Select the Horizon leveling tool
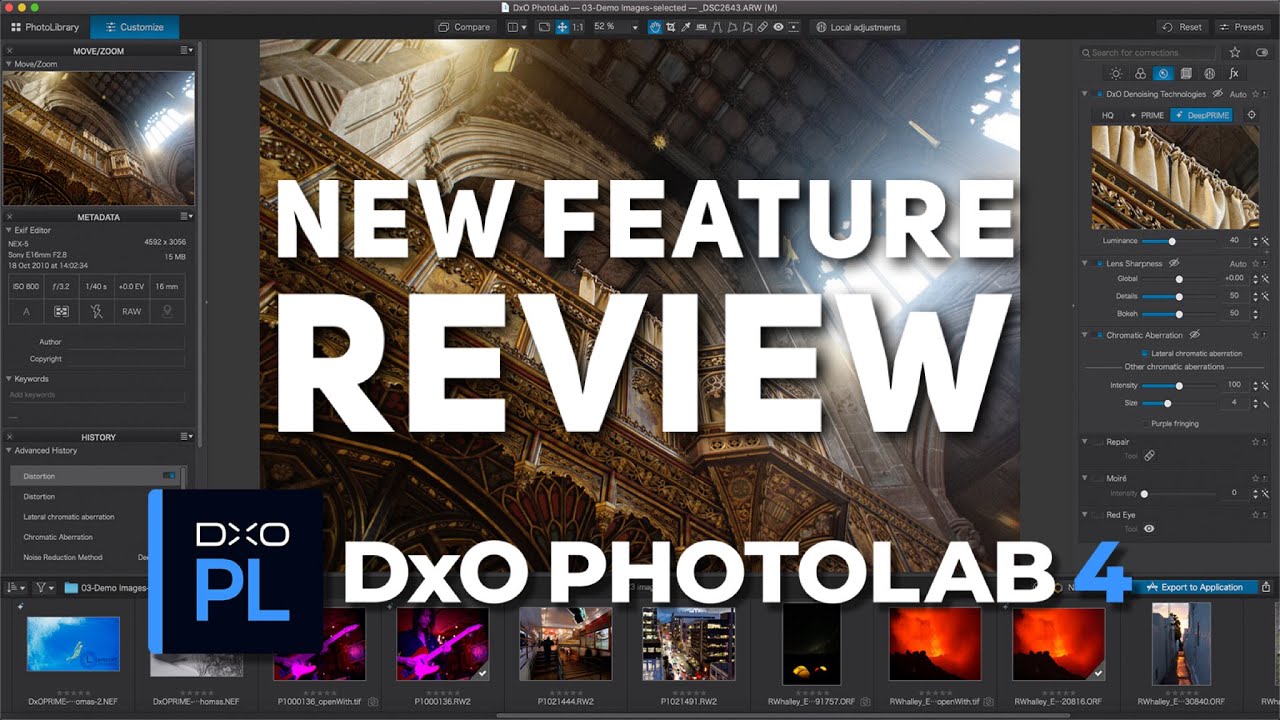 701,27
